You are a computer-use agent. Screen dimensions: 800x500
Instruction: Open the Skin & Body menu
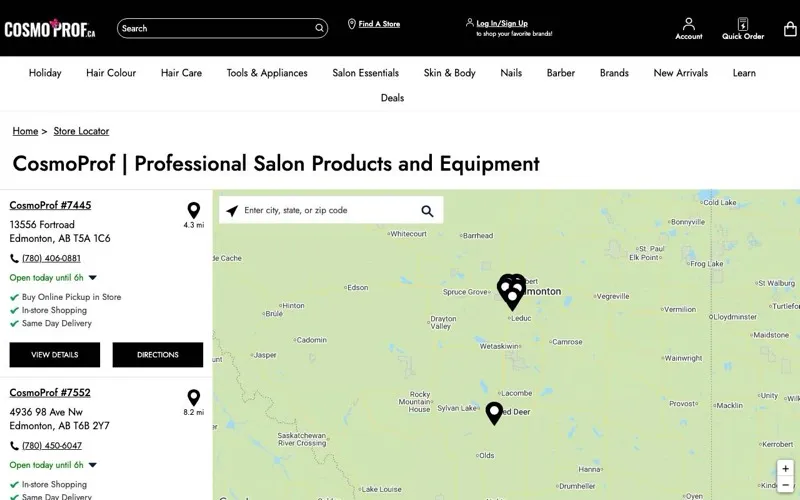point(449,73)
